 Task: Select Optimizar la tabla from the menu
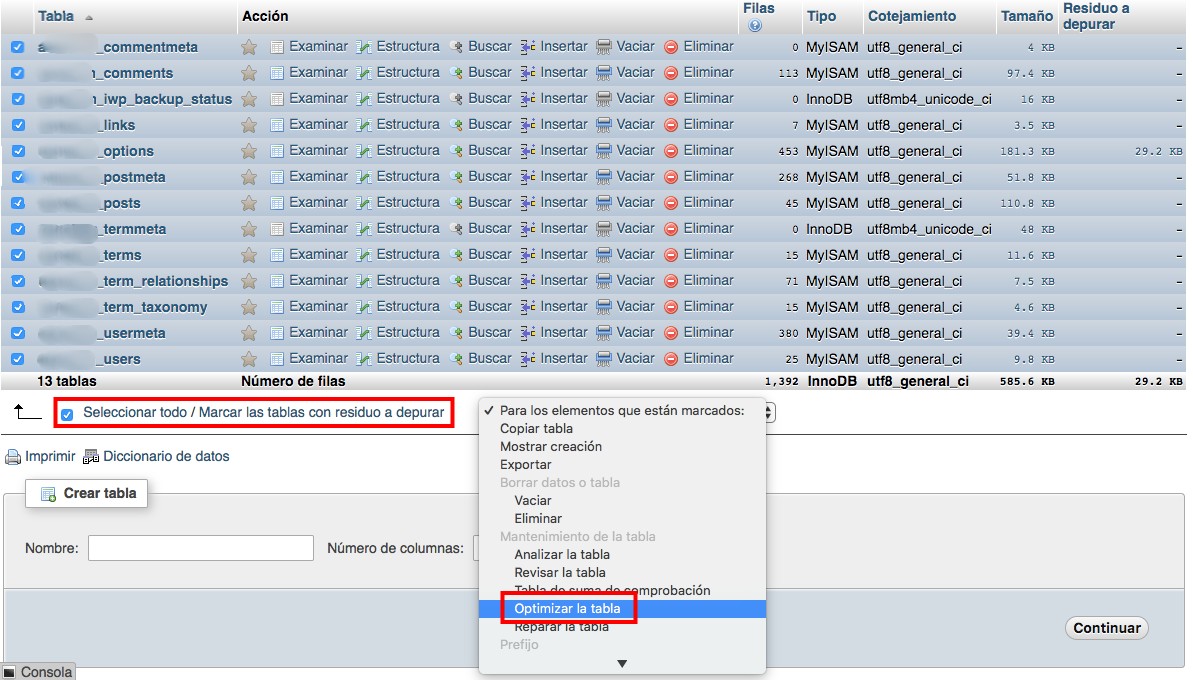[566, 608]
